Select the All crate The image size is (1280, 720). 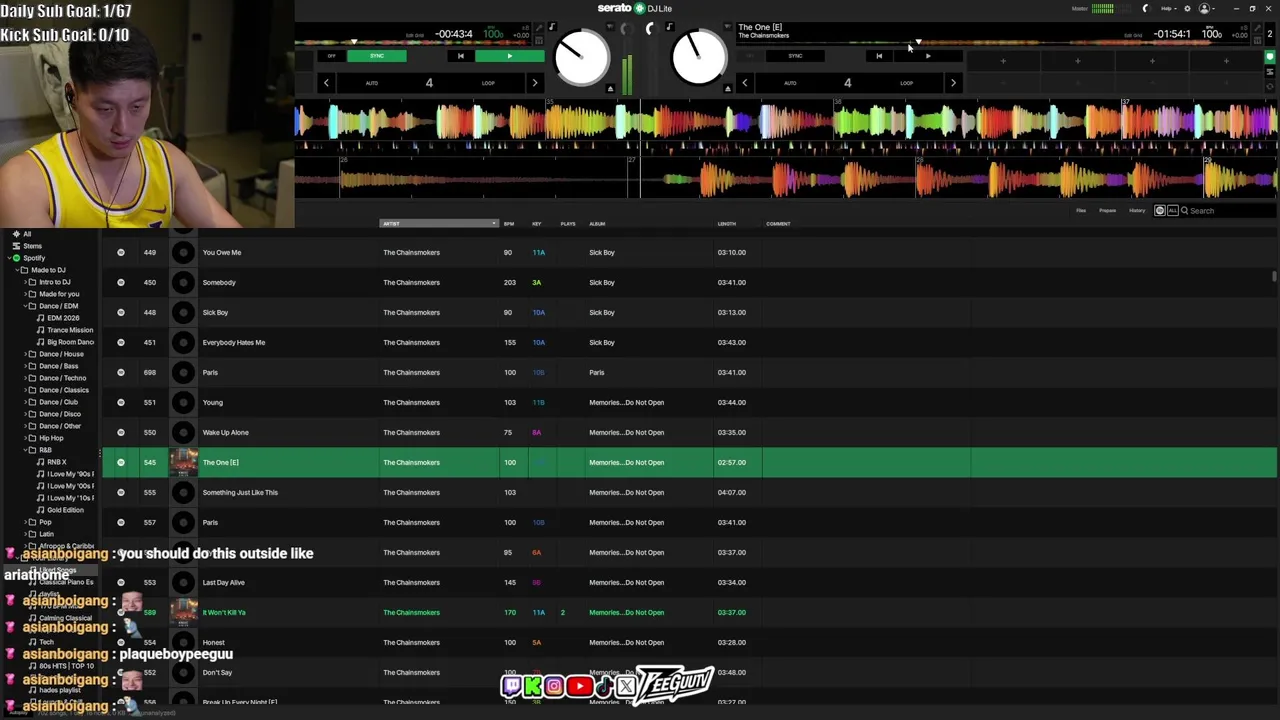[27, 234]
